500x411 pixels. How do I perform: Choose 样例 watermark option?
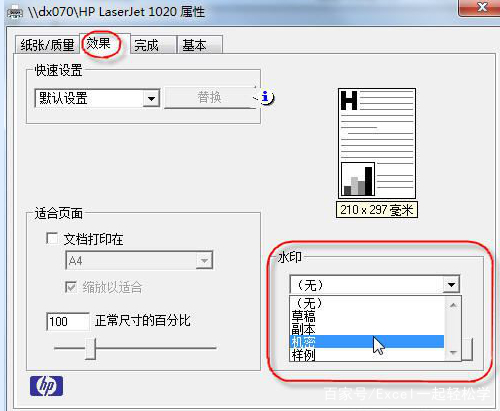pyautogui.click(x=367, y=354)
